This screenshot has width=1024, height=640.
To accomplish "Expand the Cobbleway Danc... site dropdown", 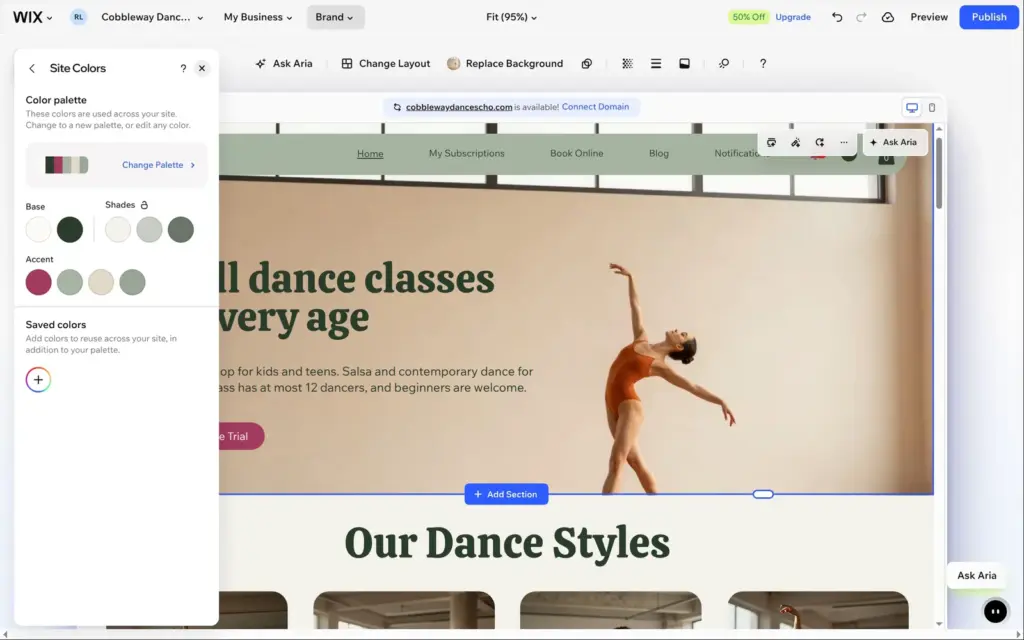I will coord(152,17).
